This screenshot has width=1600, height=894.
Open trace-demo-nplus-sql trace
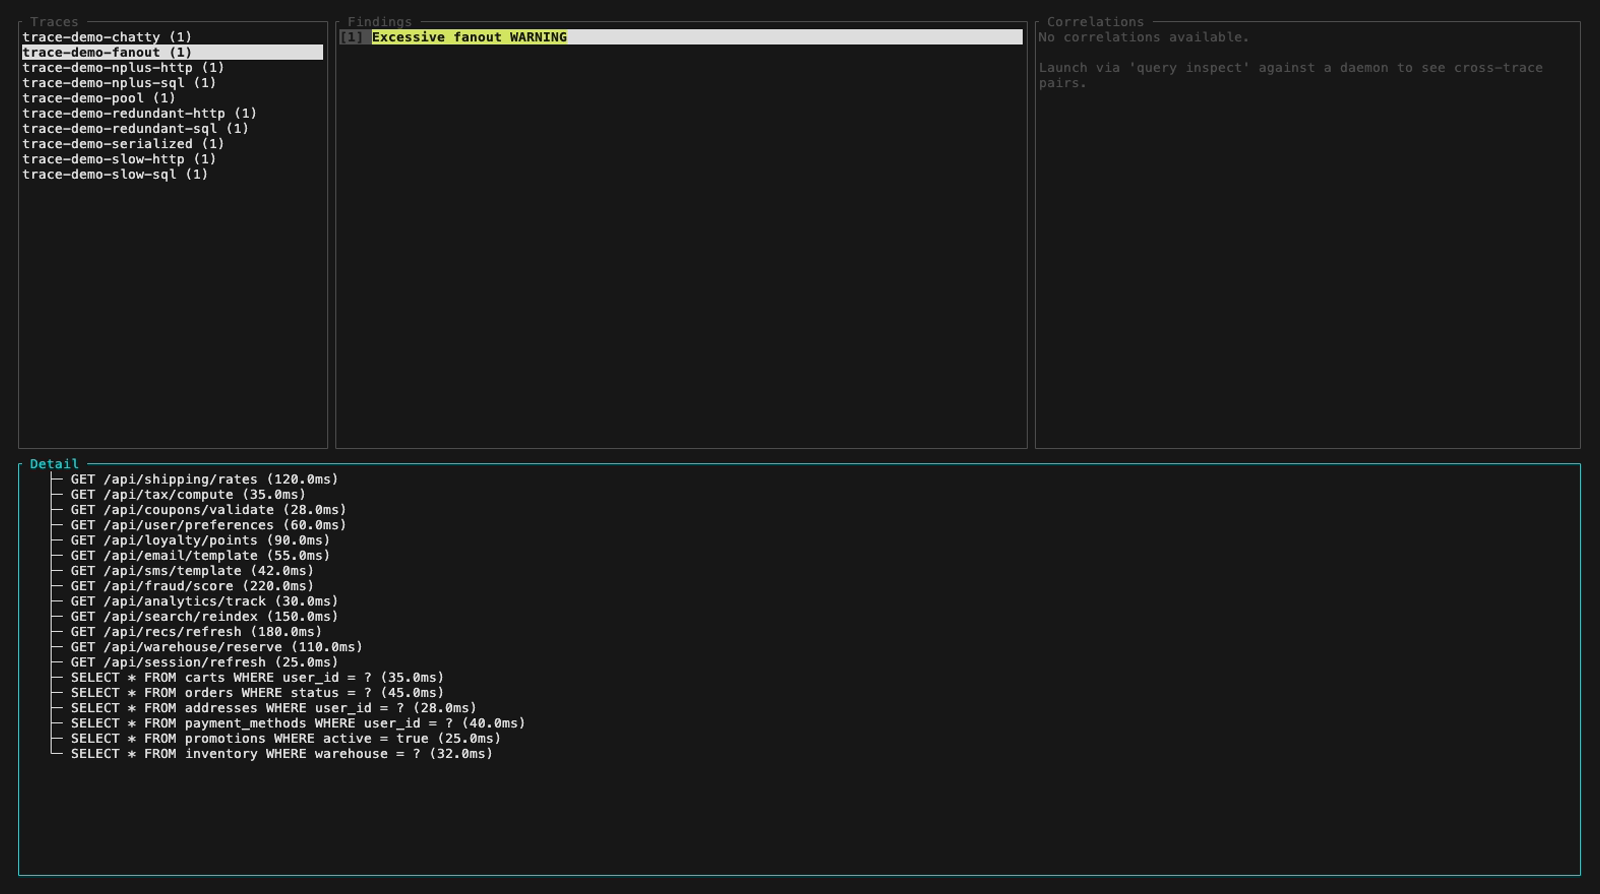click(x=119, y=83)
